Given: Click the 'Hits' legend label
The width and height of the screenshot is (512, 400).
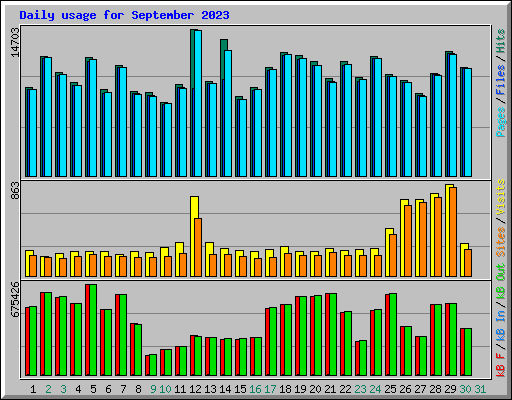Looking at the screenshot, I should [x=500, y=41].
